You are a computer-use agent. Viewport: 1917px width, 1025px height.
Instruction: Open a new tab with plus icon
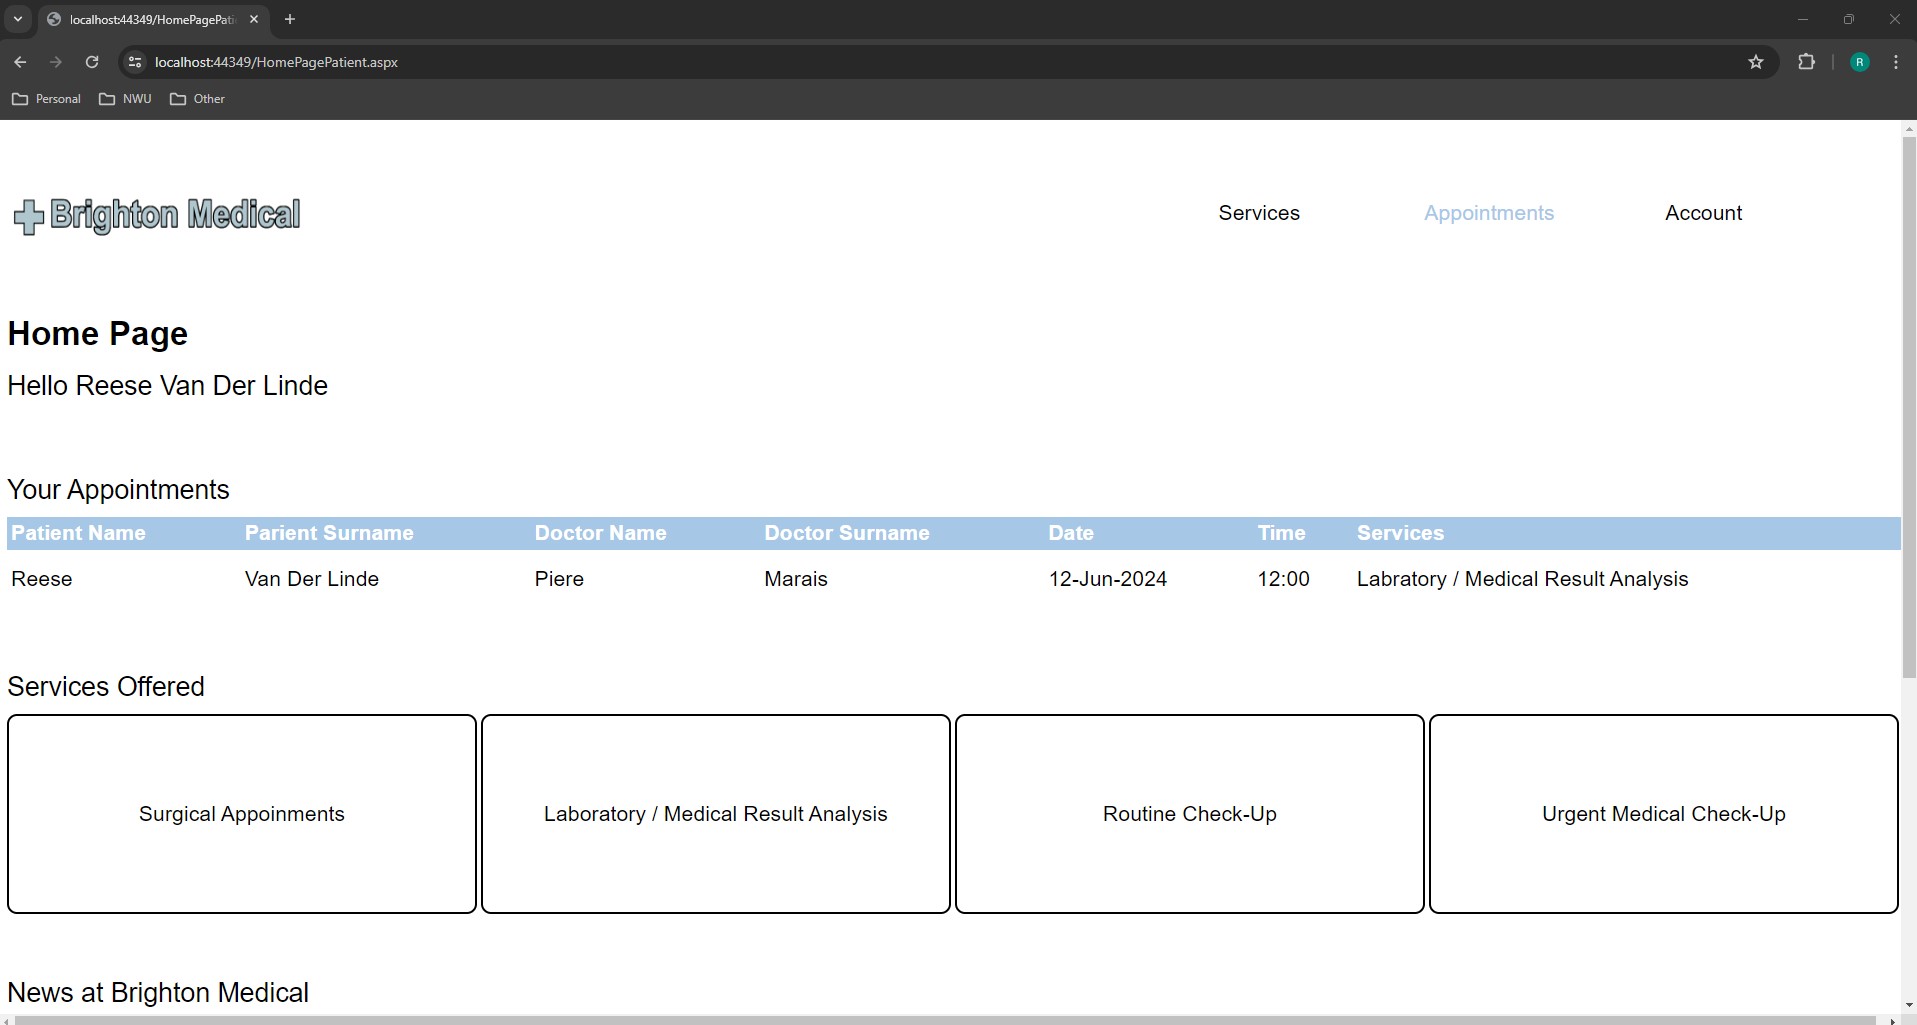[x=290, y=19]
